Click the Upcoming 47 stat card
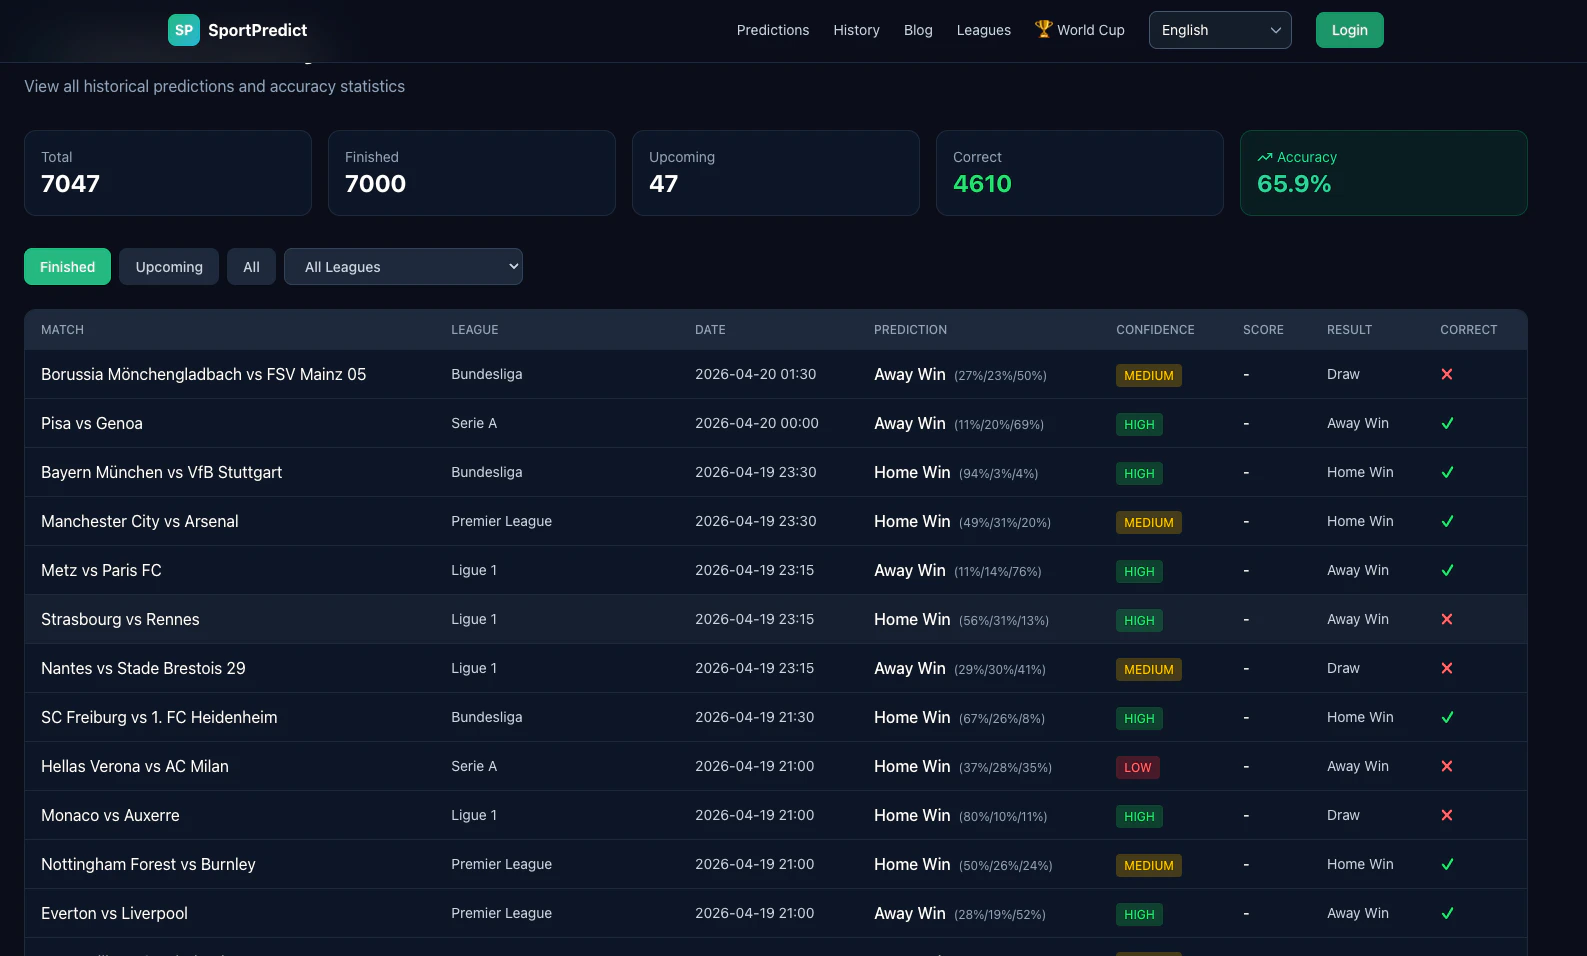This screenshot has width=1587, height=956. pyautogui.click(x=776, y=173)
